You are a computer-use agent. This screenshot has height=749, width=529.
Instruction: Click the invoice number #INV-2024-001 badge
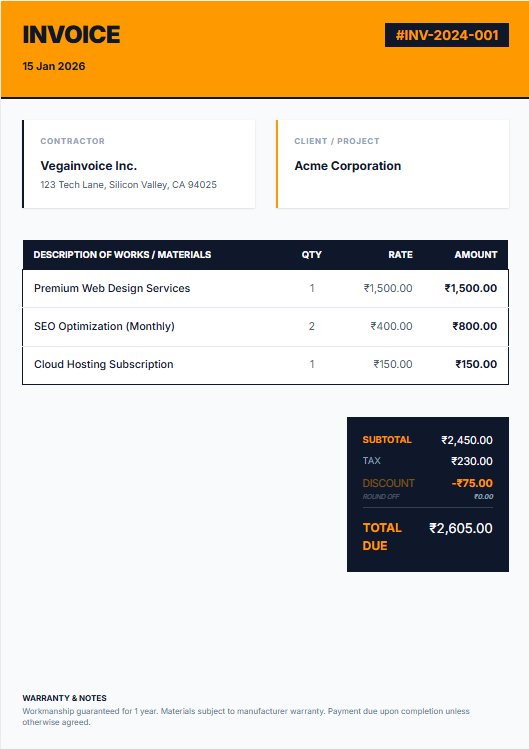click(x=447, y=35)
